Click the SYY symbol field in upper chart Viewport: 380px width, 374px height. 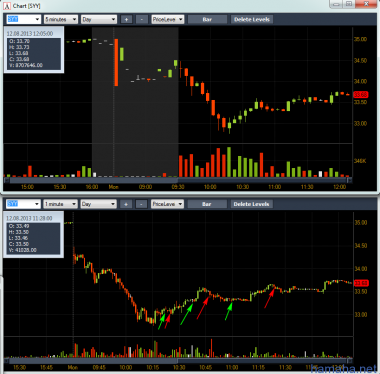[x=23, y=19]
